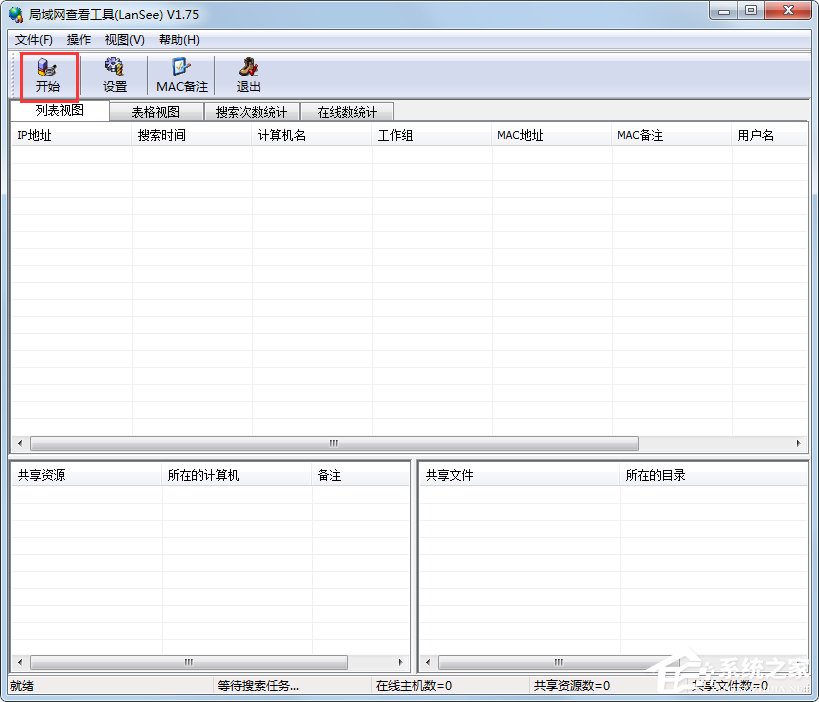This screenshot has height=702, width=819.
Task: Click the MAC备注 toolbar icon
Action: click(181, 75)
